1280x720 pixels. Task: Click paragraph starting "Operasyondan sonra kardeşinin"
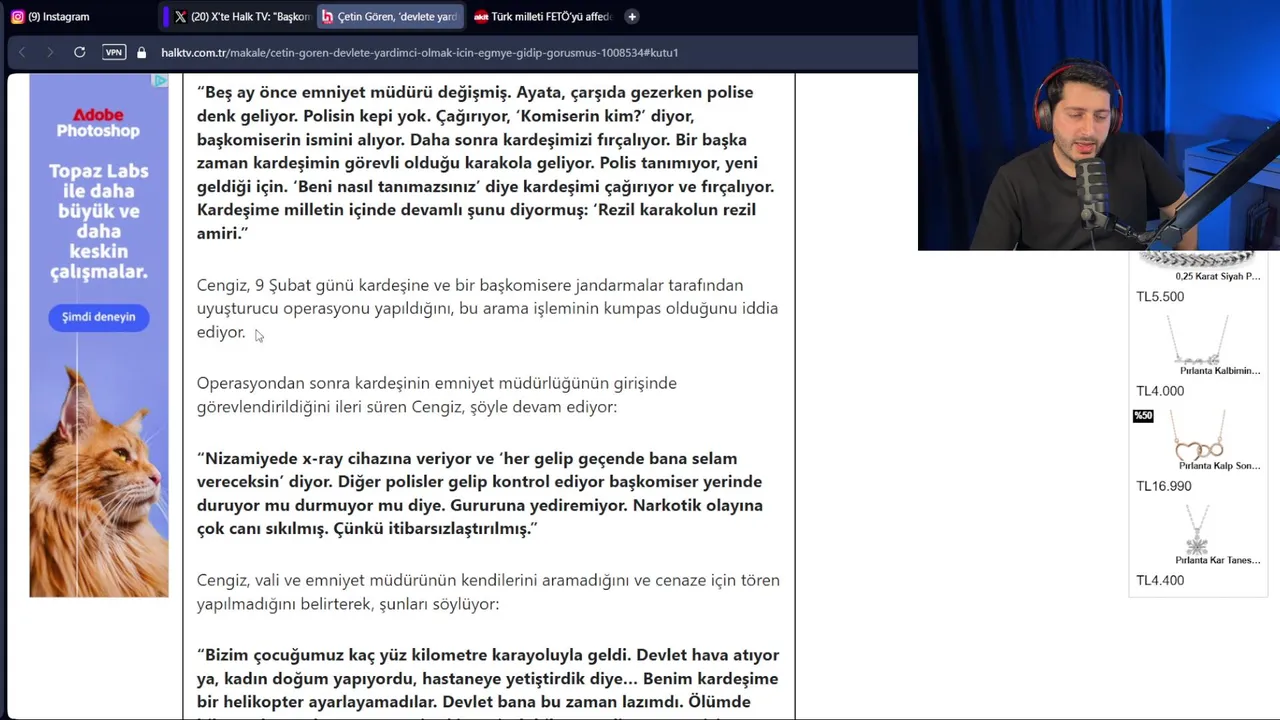point(437,395)
